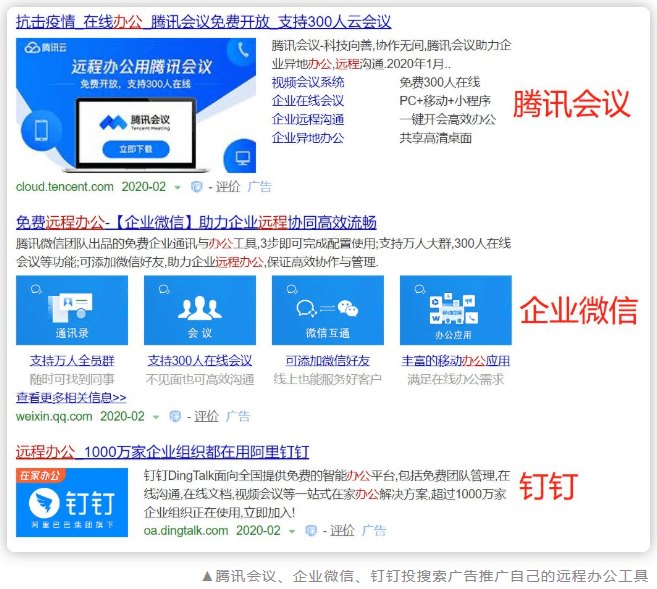Click the 广告 label on the cloud.tencent.com result
This screenshot has width=657, height=589.
259,187
